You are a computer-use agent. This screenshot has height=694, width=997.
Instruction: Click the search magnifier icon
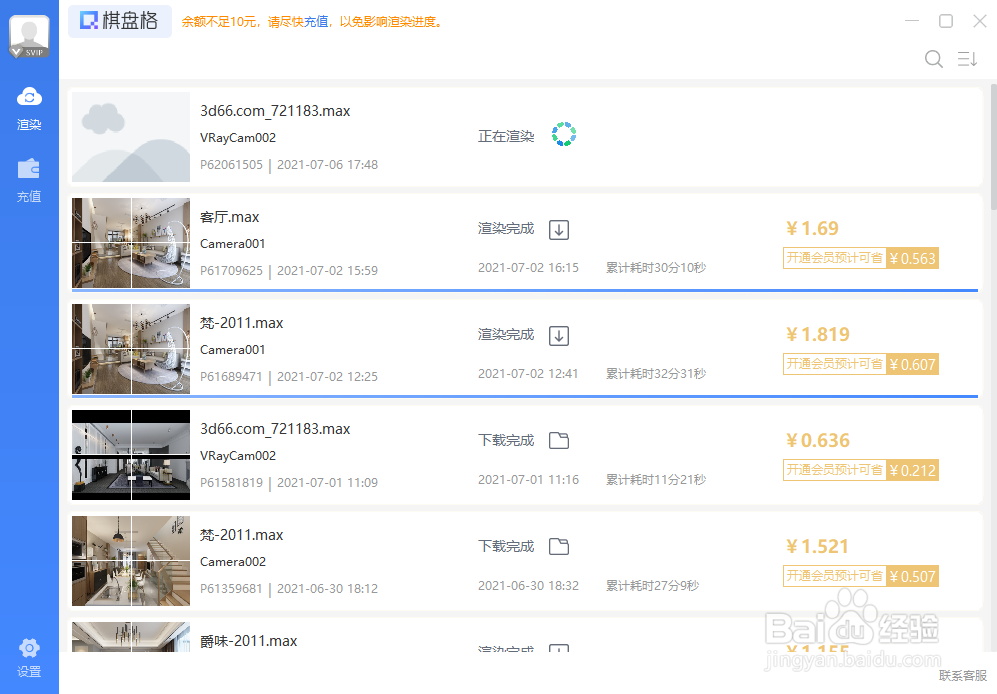[933, 59]
